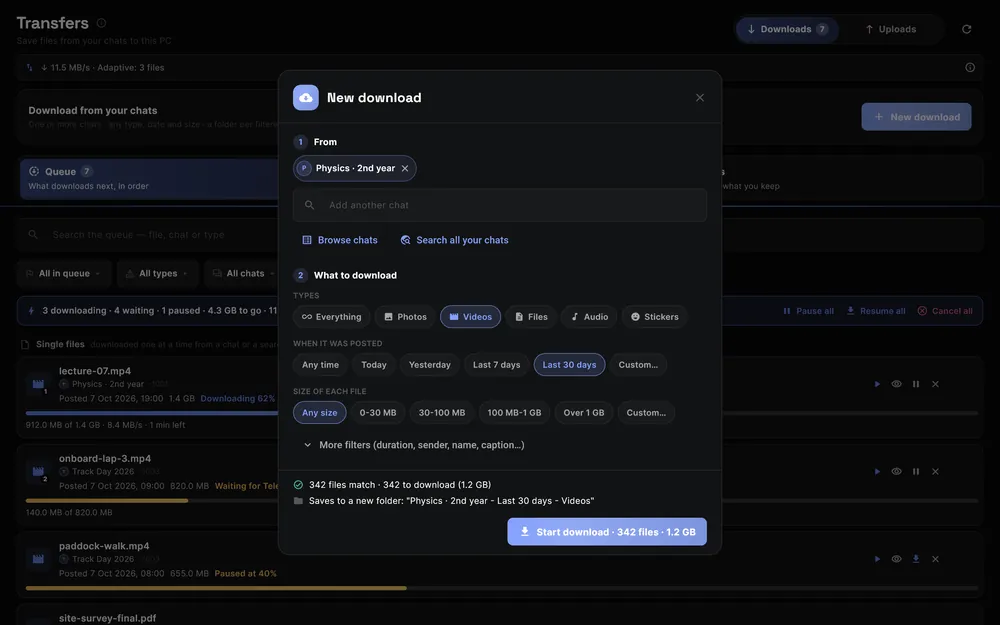Viewport: 1000px width, 625px height.
Task: Cancel the lecture-07.mp4 download with its X icon
Action: [x=936, y=384]
